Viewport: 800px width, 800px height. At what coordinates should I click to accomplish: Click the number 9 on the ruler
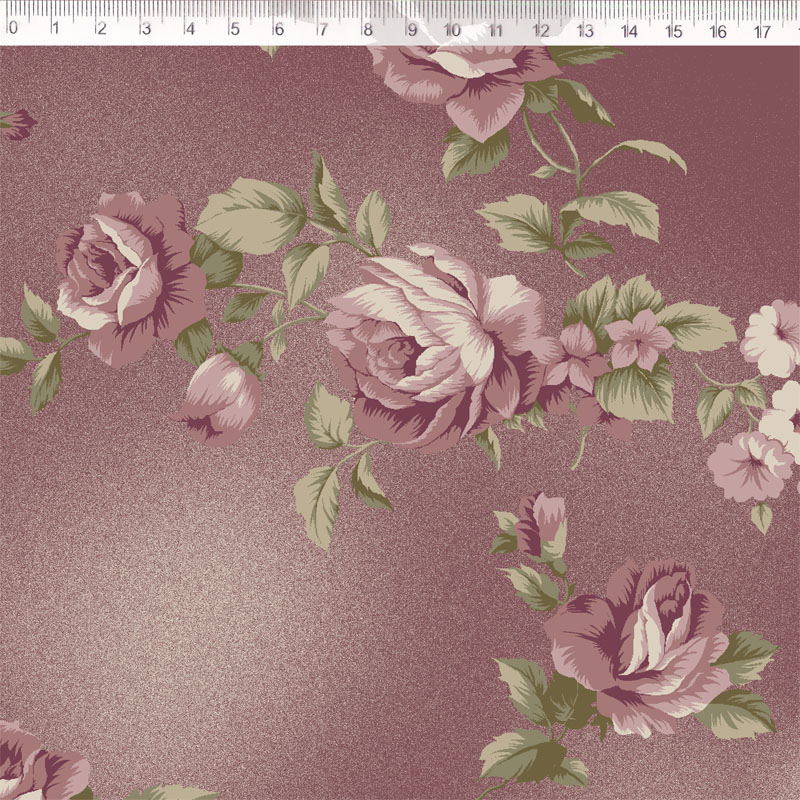click(x=411, y=30)
